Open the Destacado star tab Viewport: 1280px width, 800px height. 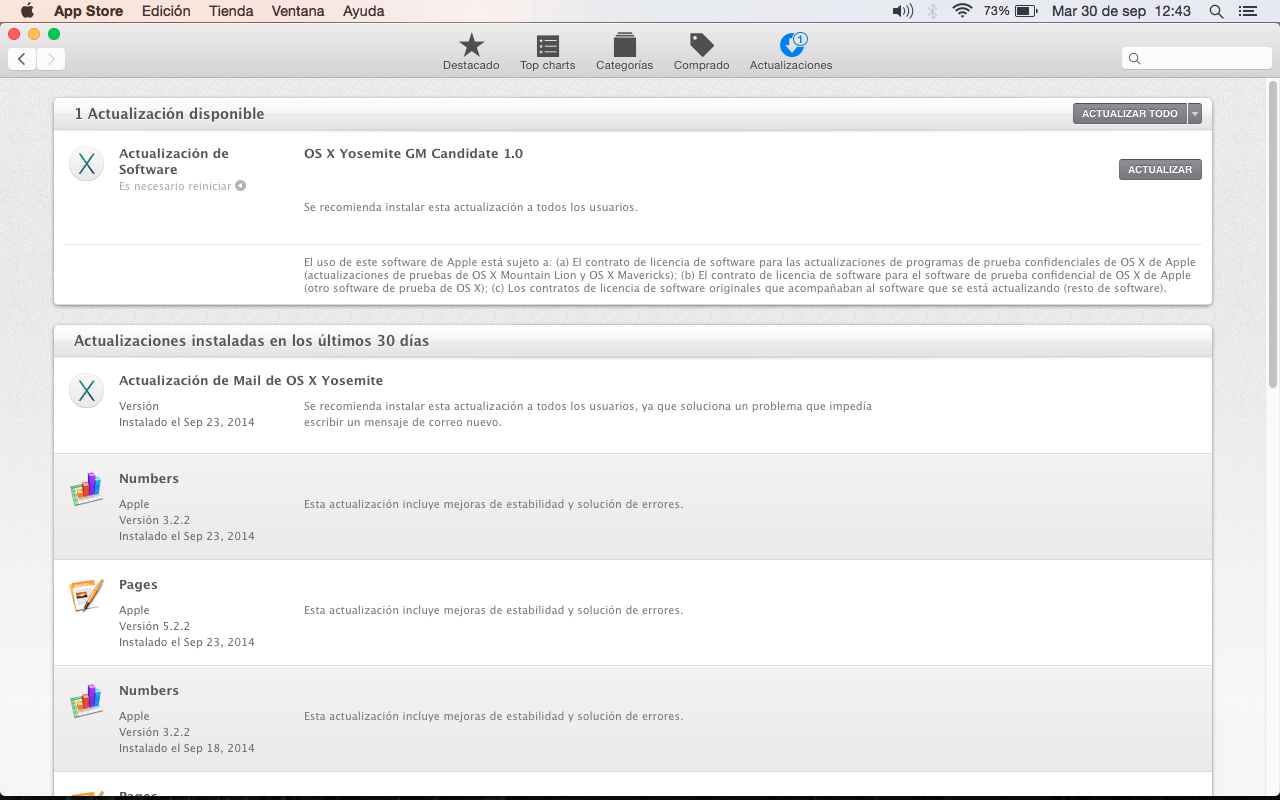coord(471,46)
